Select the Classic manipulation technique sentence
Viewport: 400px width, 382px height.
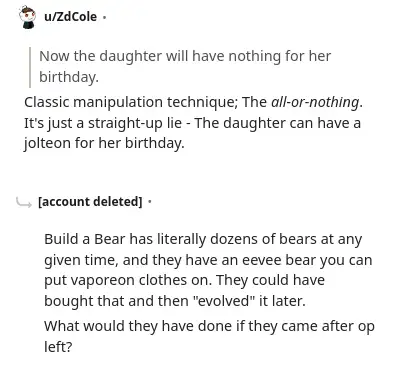(x=193, y=102)
